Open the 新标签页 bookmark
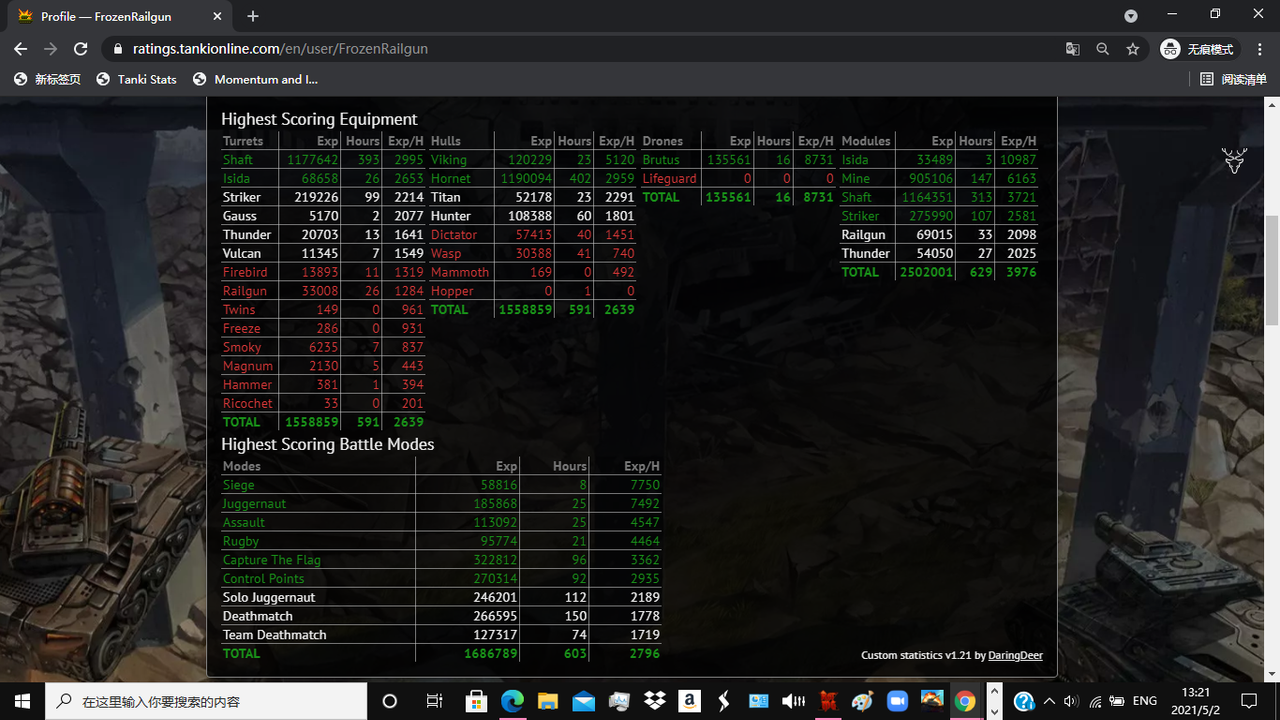 [47, 79]
